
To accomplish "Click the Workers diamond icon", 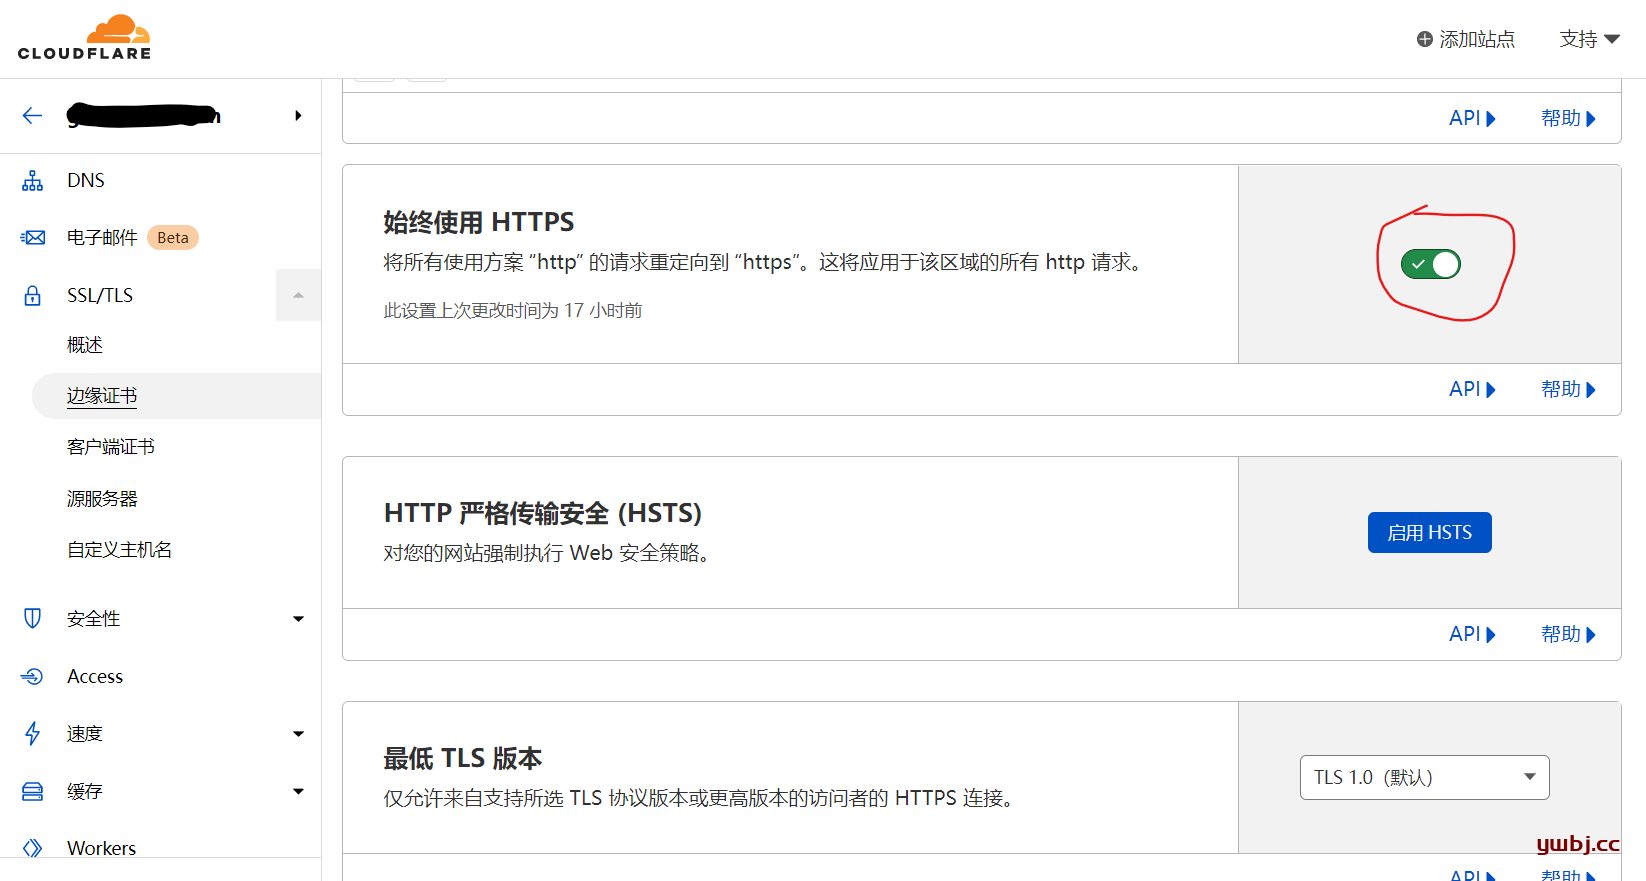I will (33, 848).
